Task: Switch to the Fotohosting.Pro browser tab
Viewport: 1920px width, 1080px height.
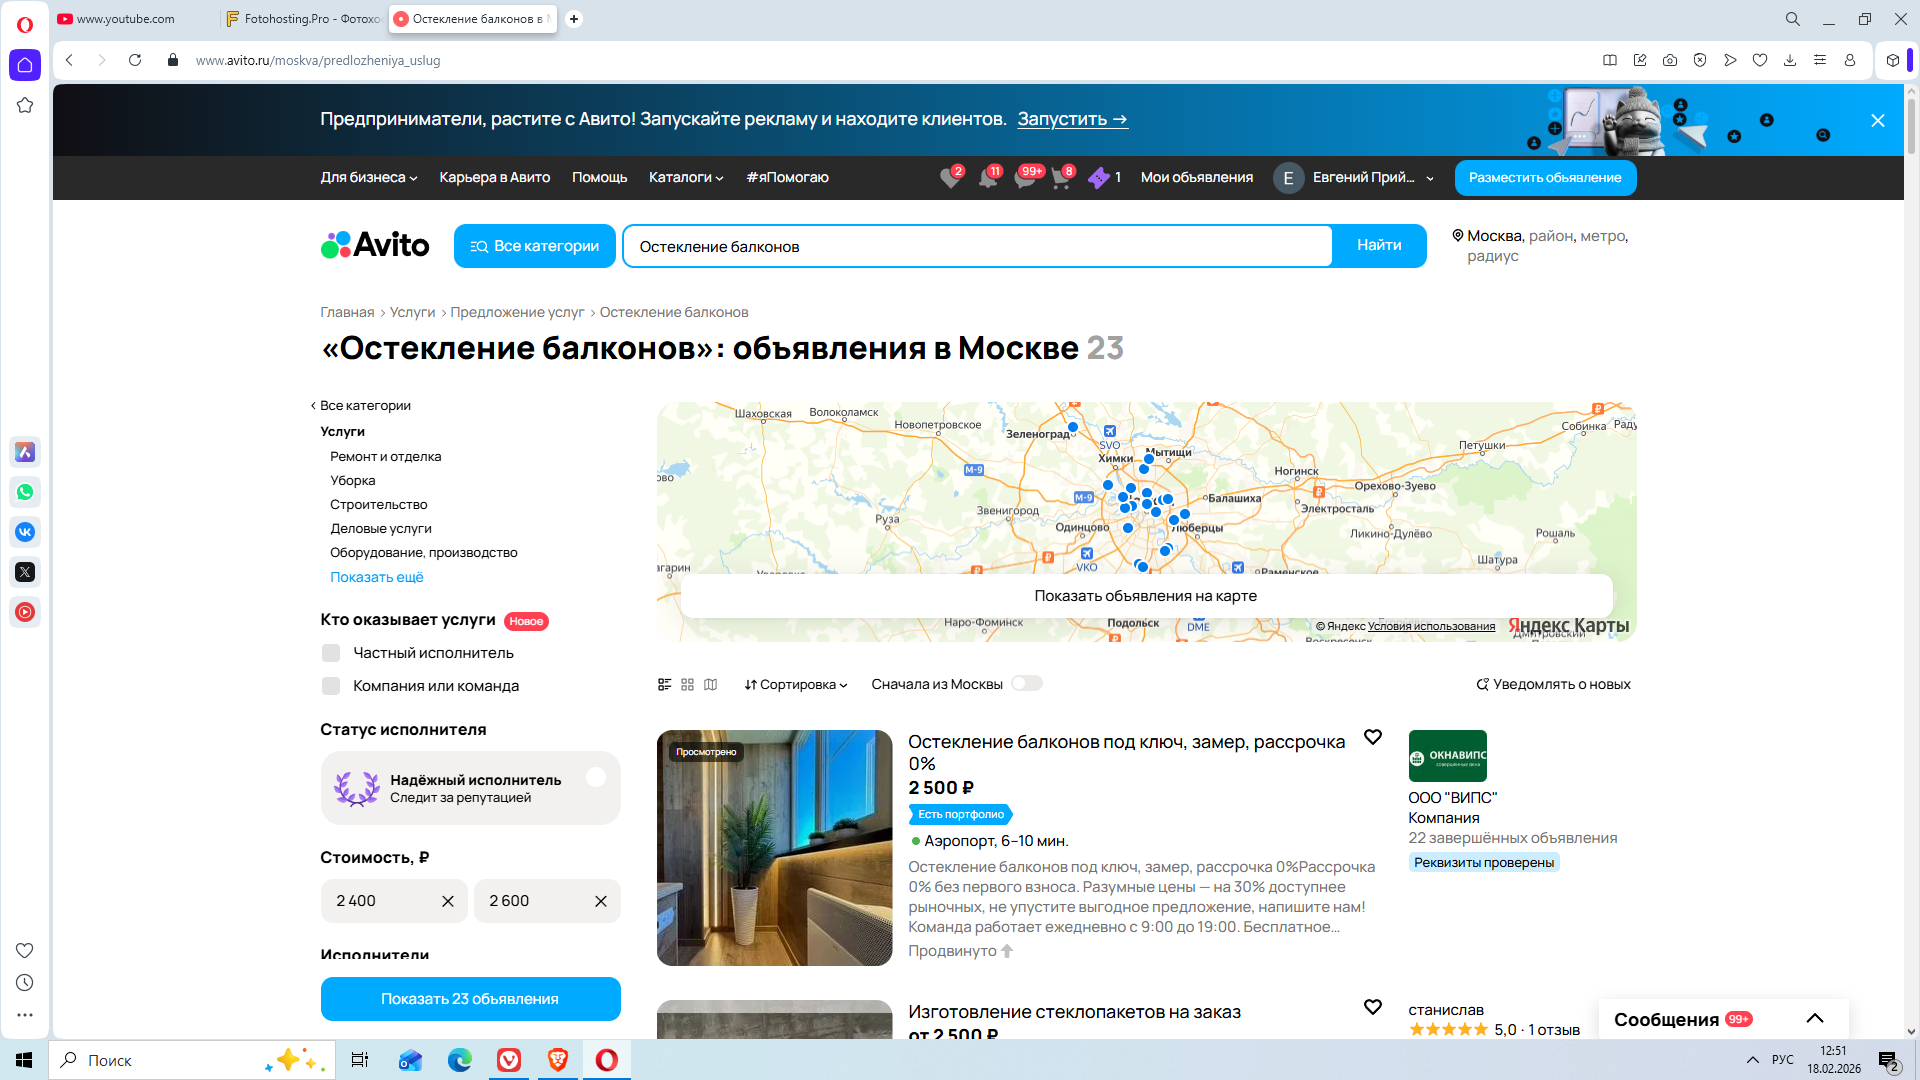Action: (x=302, y=19)
